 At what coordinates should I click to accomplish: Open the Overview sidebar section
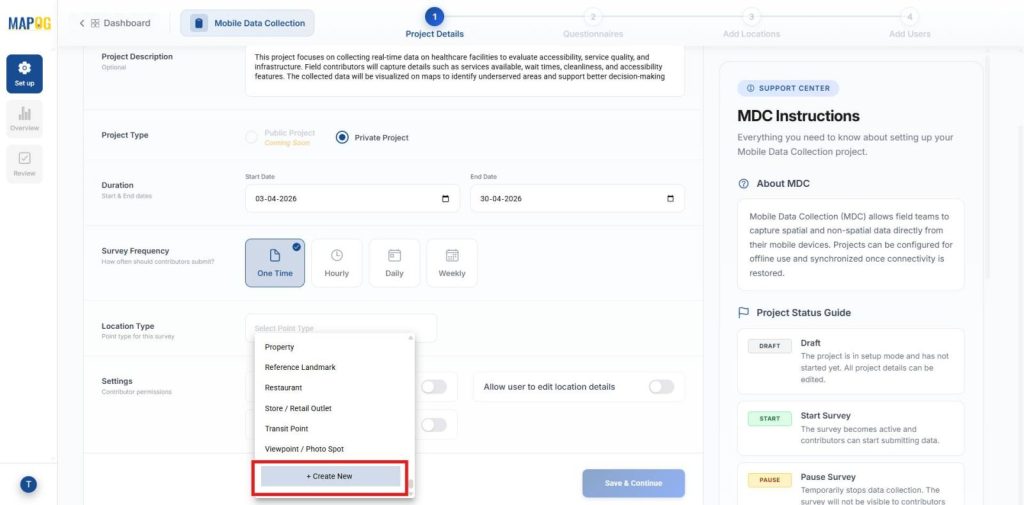(25, 118)
